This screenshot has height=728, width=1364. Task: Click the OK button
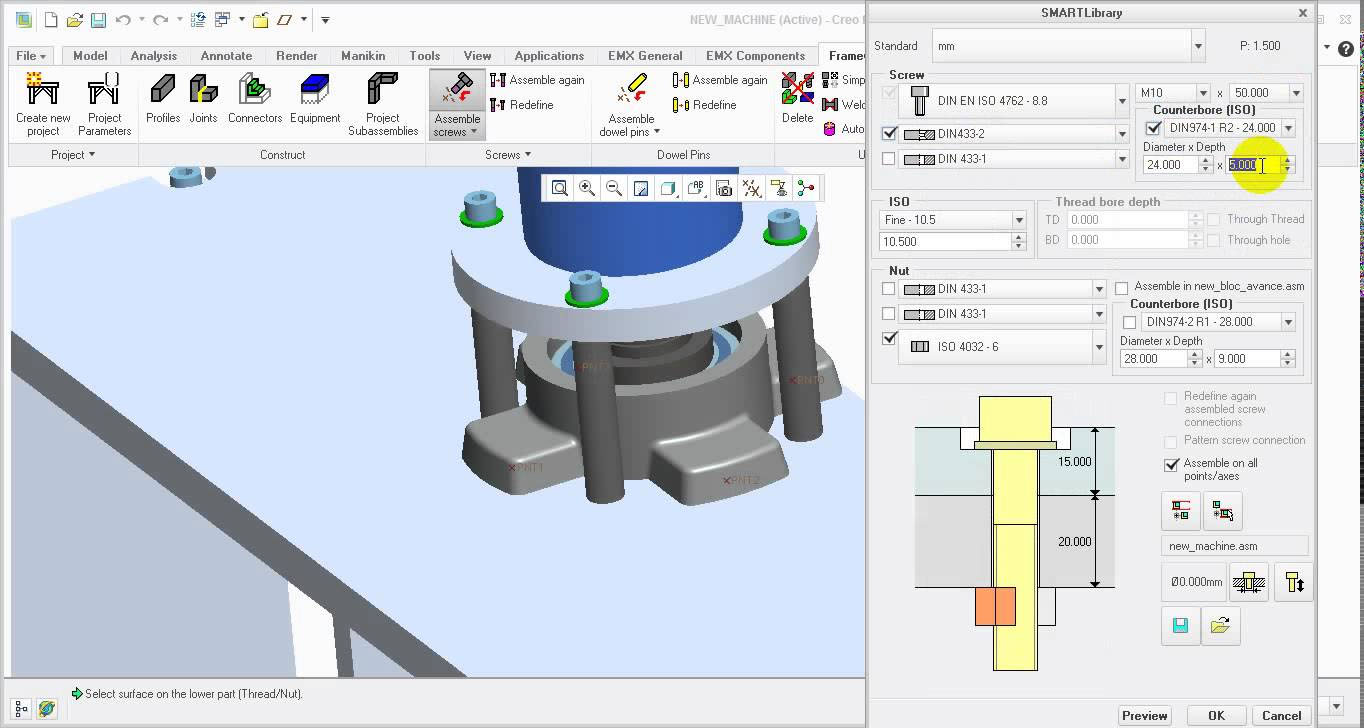(1216, 715)
